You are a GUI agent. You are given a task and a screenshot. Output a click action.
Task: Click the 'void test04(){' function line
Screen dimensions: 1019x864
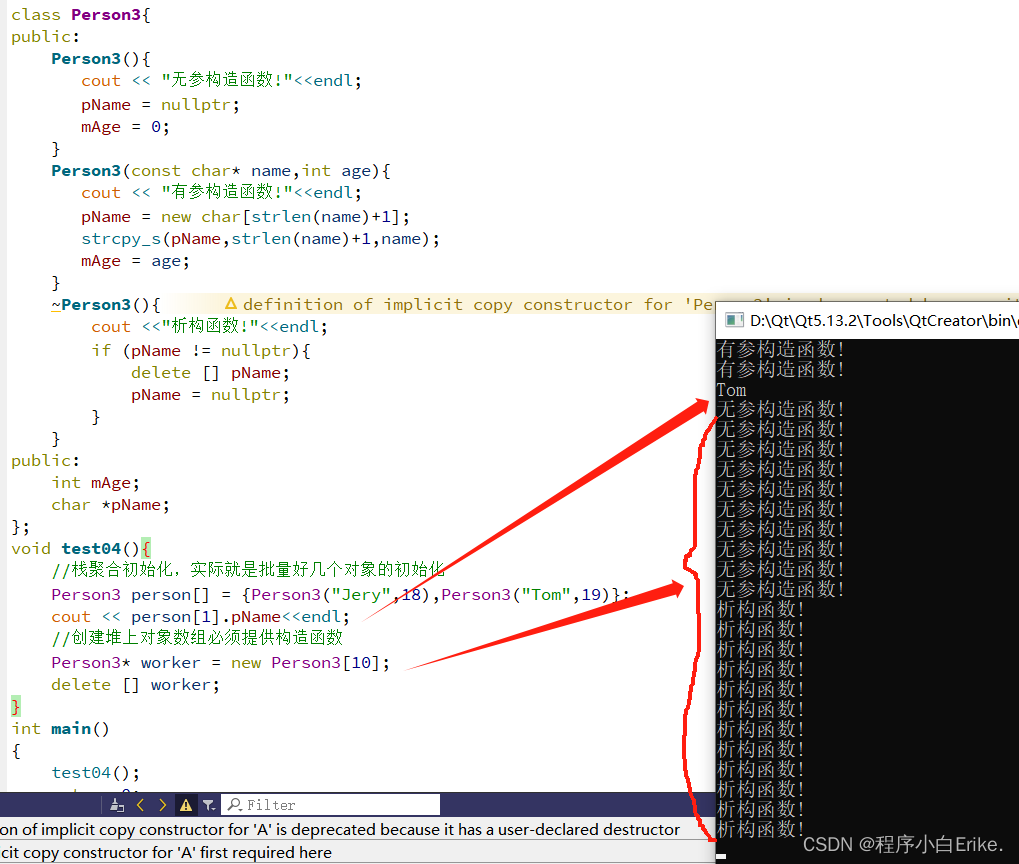pyautogui.click(x=81, y=548)
